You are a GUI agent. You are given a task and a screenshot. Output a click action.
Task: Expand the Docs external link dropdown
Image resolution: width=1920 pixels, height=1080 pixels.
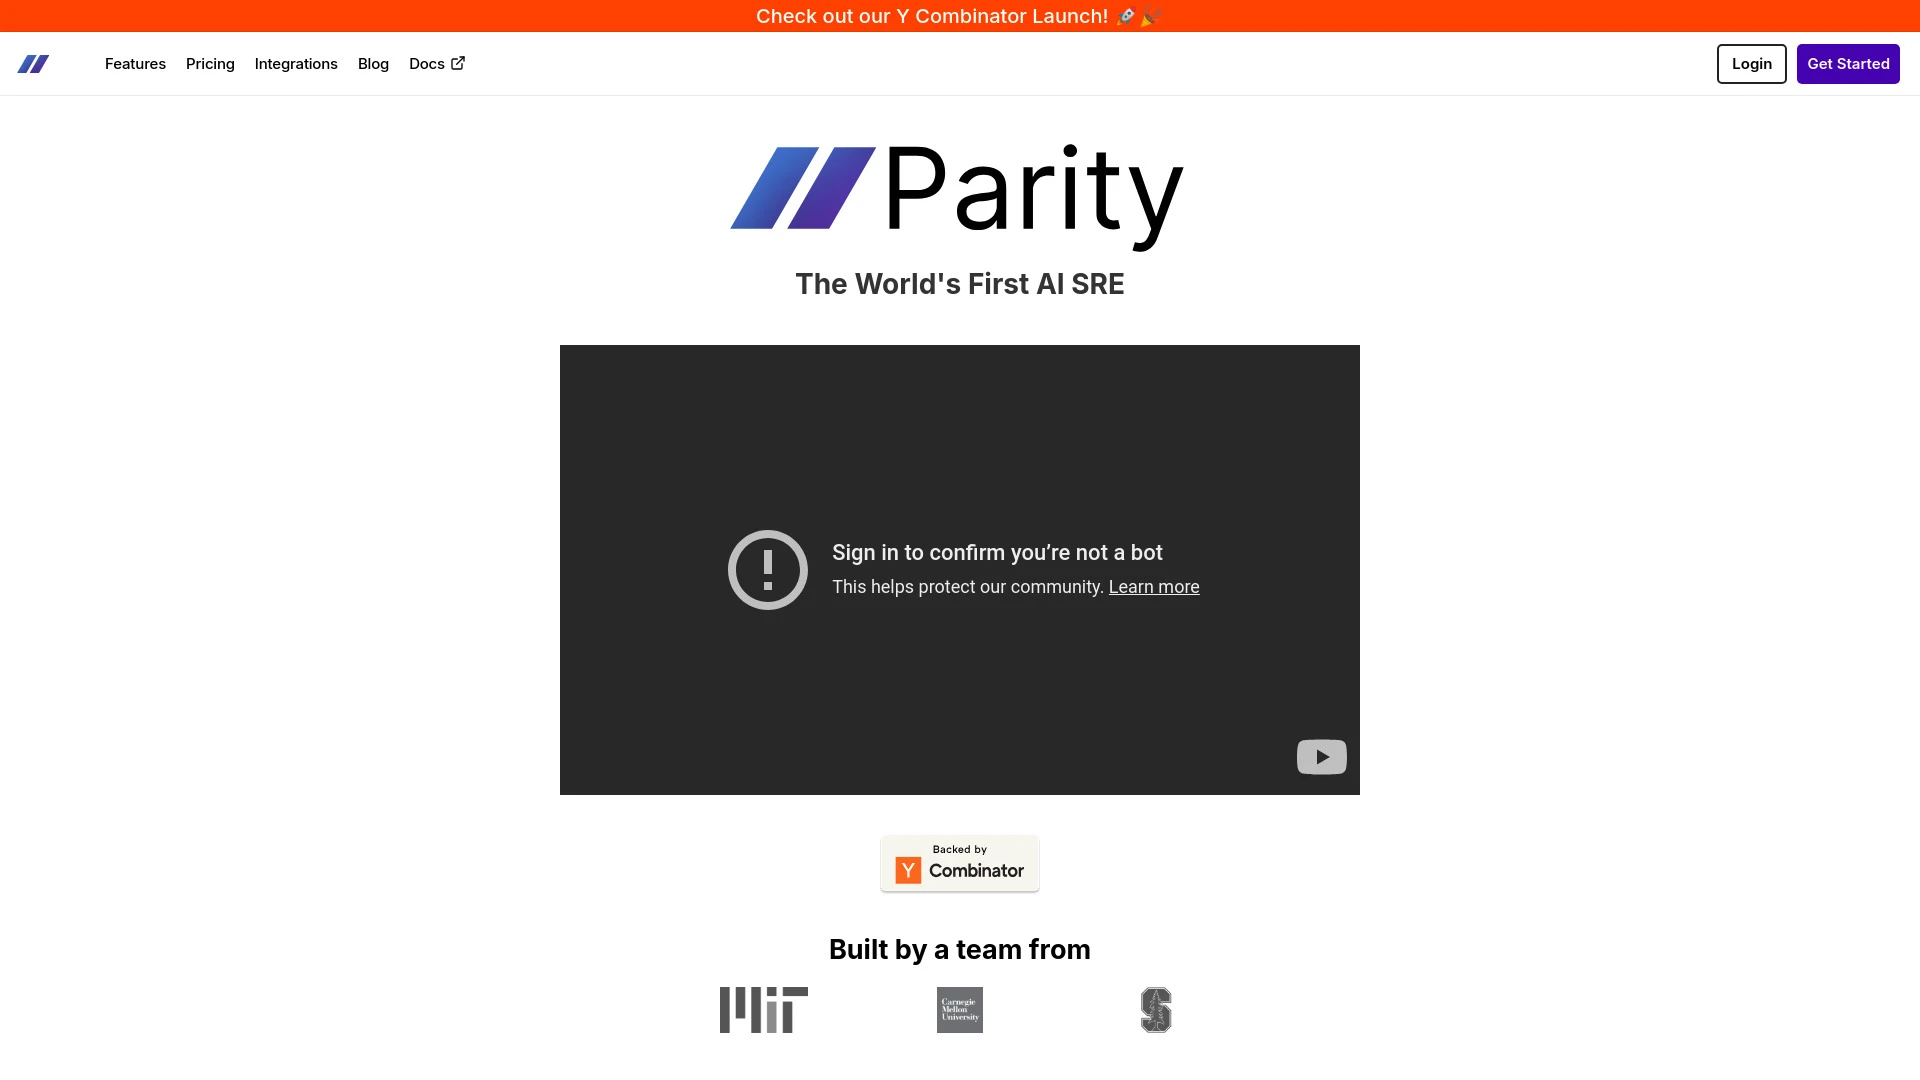pos(438,63)
